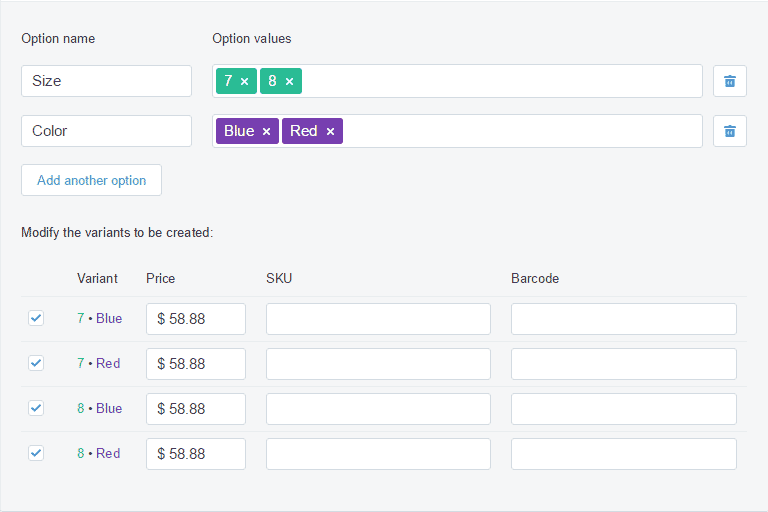
Task: Remove the size value 7 tag
Action: [244, 82]
